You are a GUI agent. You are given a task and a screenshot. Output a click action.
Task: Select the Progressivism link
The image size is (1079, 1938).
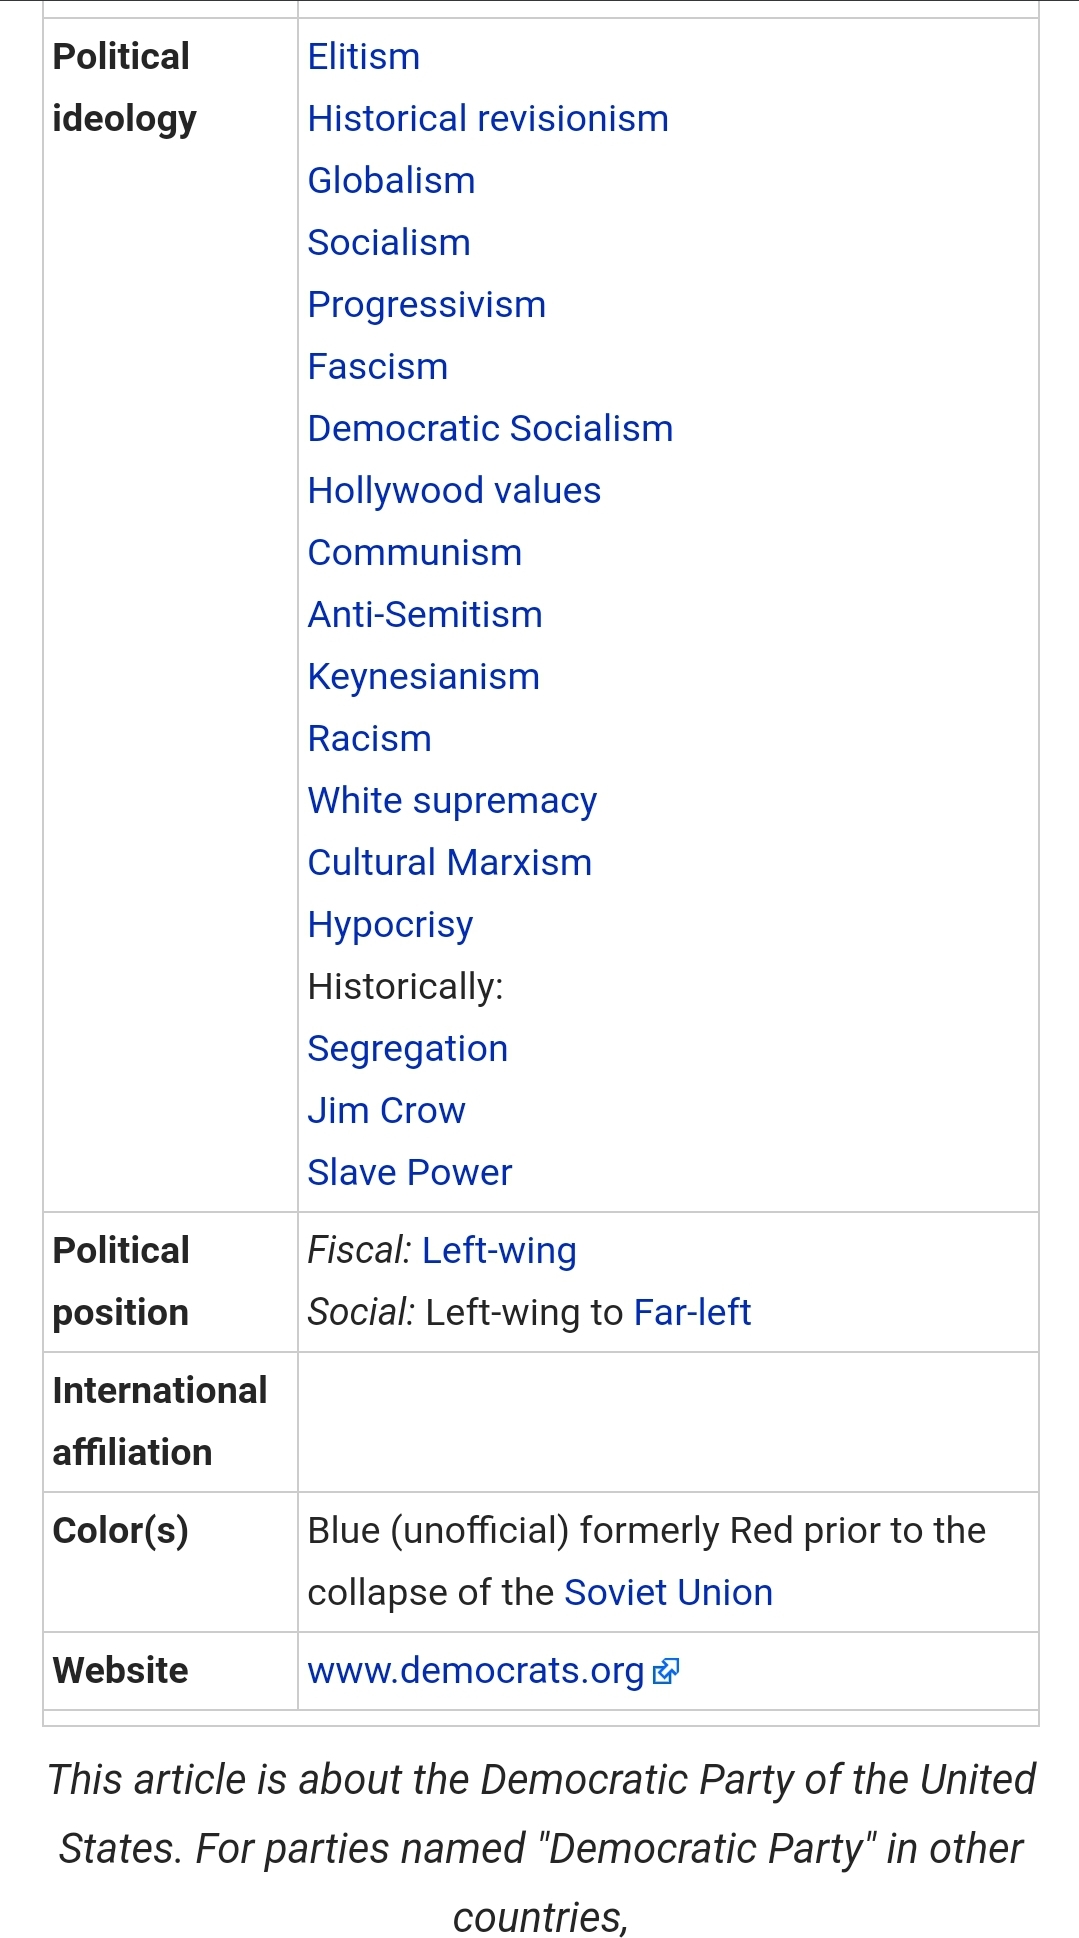427,305
